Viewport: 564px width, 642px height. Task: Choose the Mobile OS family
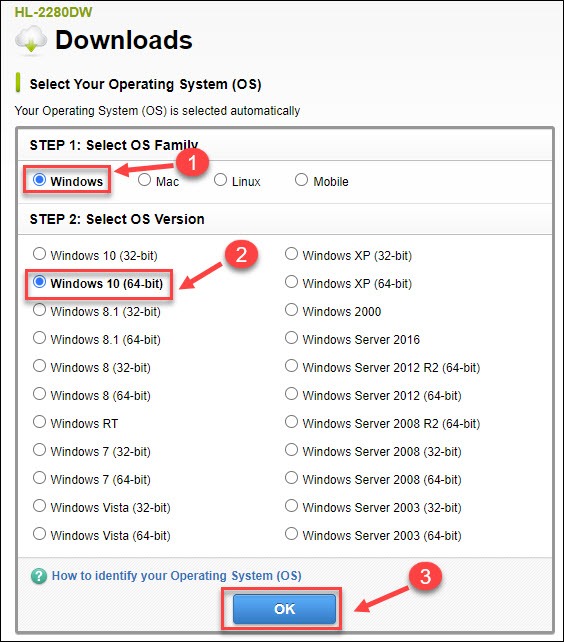tap(301, 179)
